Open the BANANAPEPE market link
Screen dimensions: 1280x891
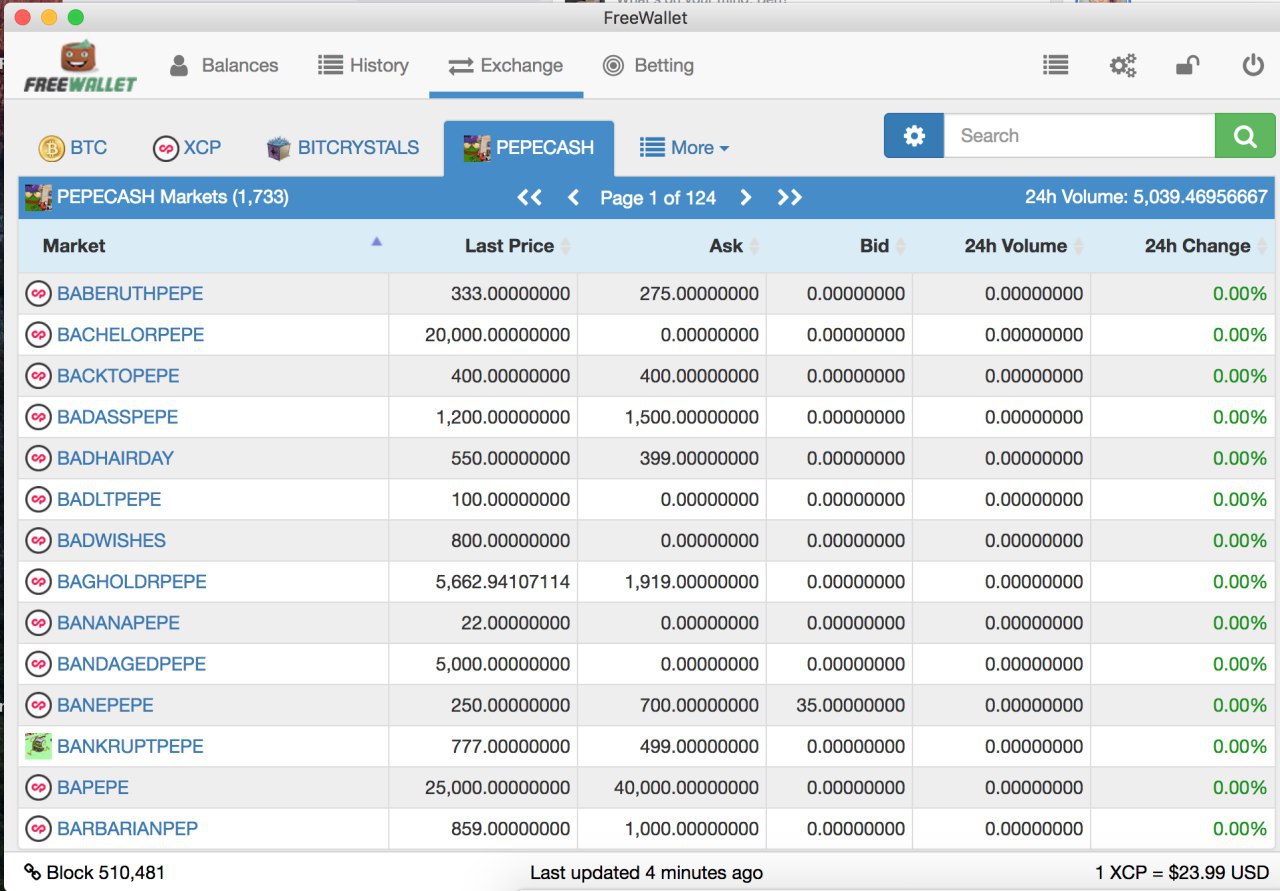pyautogui.click(x=118, y=622)
